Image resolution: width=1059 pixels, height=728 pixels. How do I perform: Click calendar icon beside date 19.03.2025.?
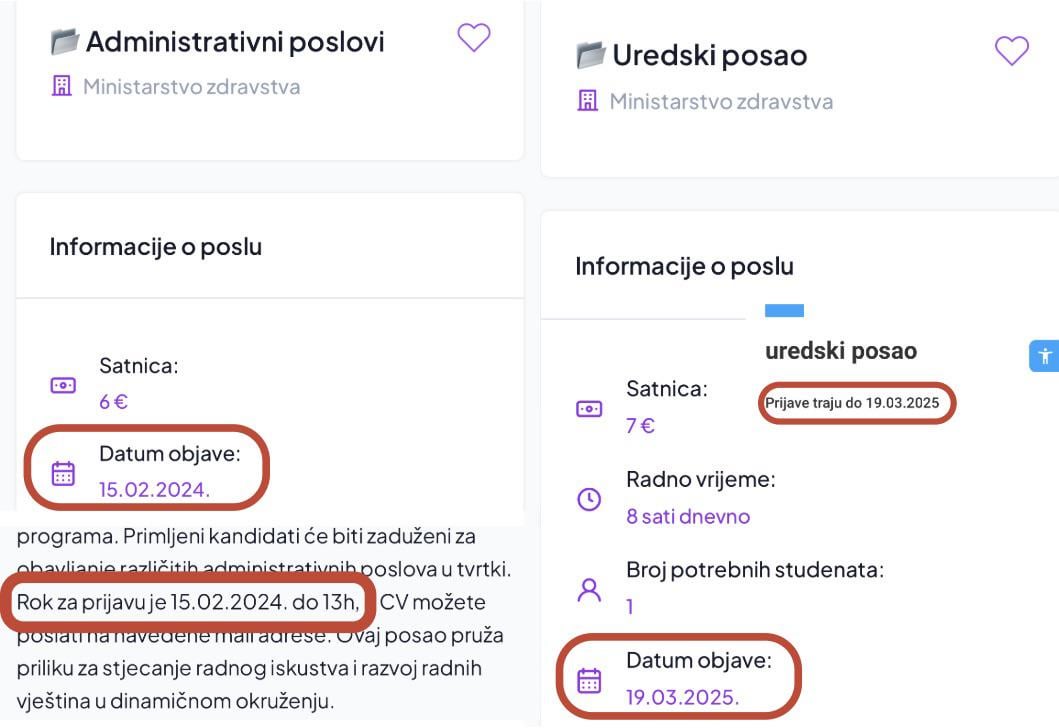click(589, 680)
